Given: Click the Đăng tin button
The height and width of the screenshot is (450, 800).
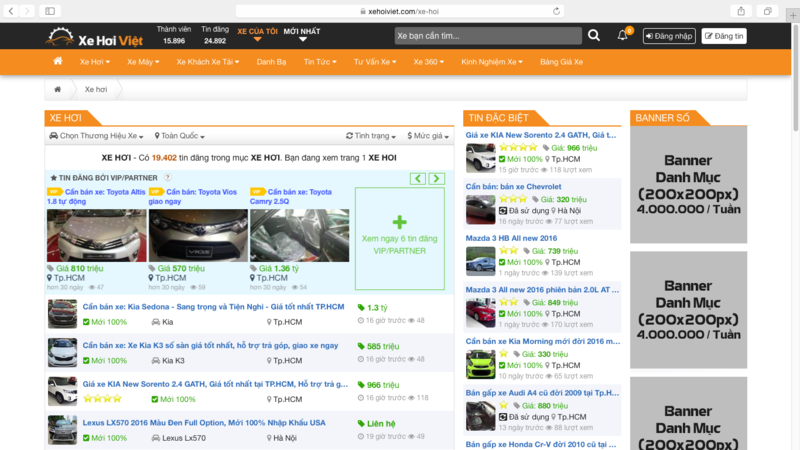Looking at the screenshot, I should click(724, 36).
